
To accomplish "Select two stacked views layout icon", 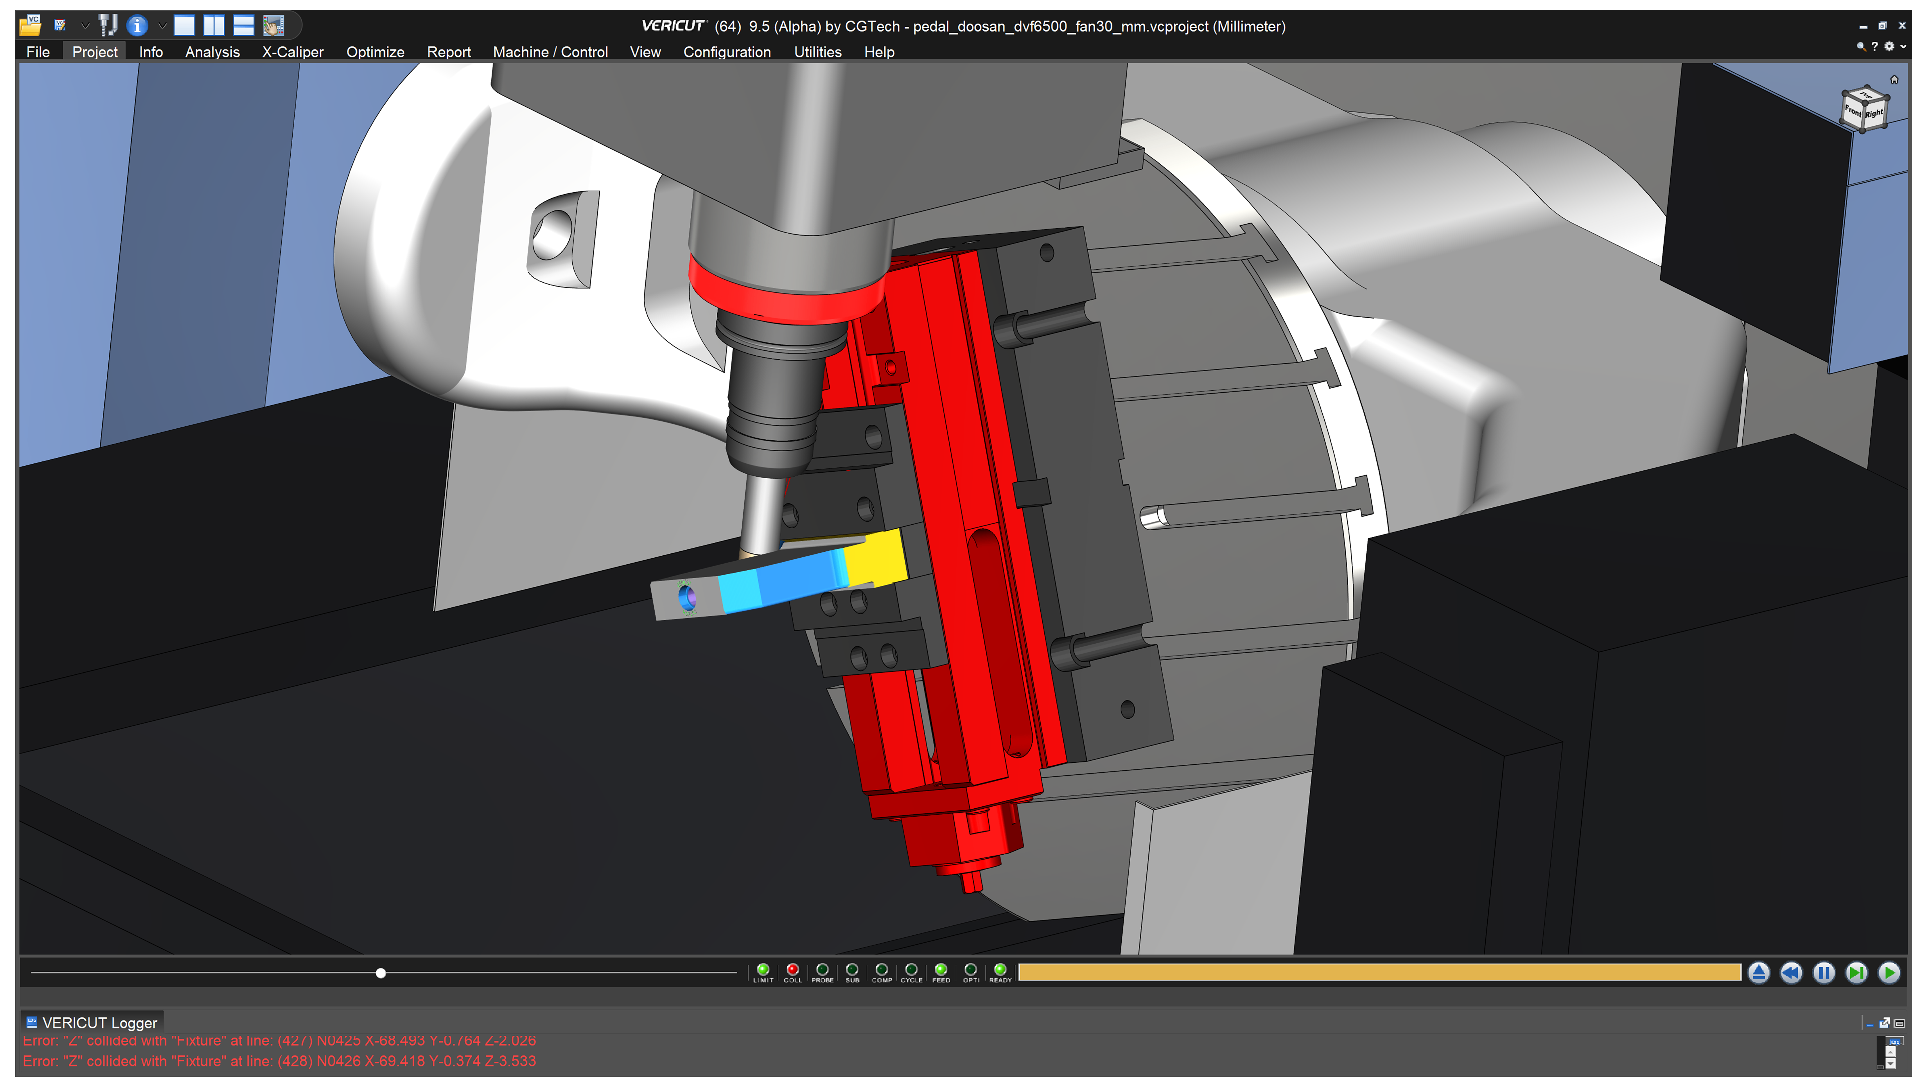I will pos(244,25).
